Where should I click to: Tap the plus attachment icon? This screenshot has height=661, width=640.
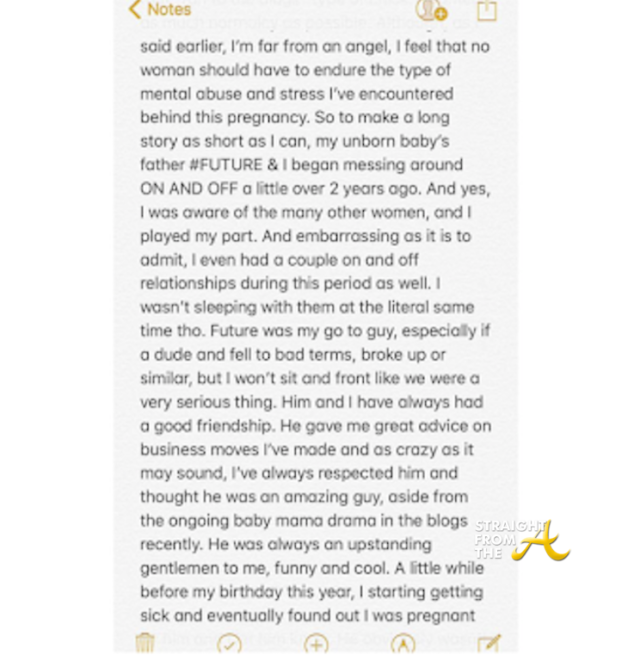(x=316, y=645)
